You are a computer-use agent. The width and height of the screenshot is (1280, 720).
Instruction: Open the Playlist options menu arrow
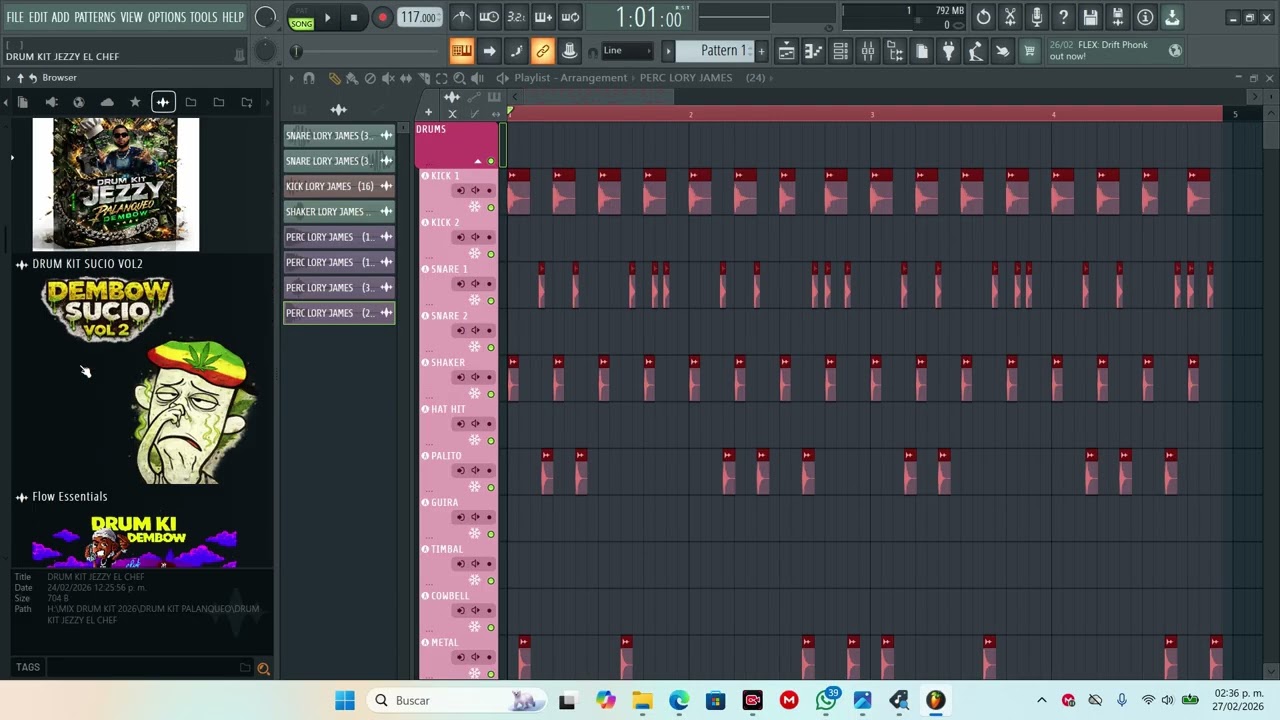click(291, 78)
